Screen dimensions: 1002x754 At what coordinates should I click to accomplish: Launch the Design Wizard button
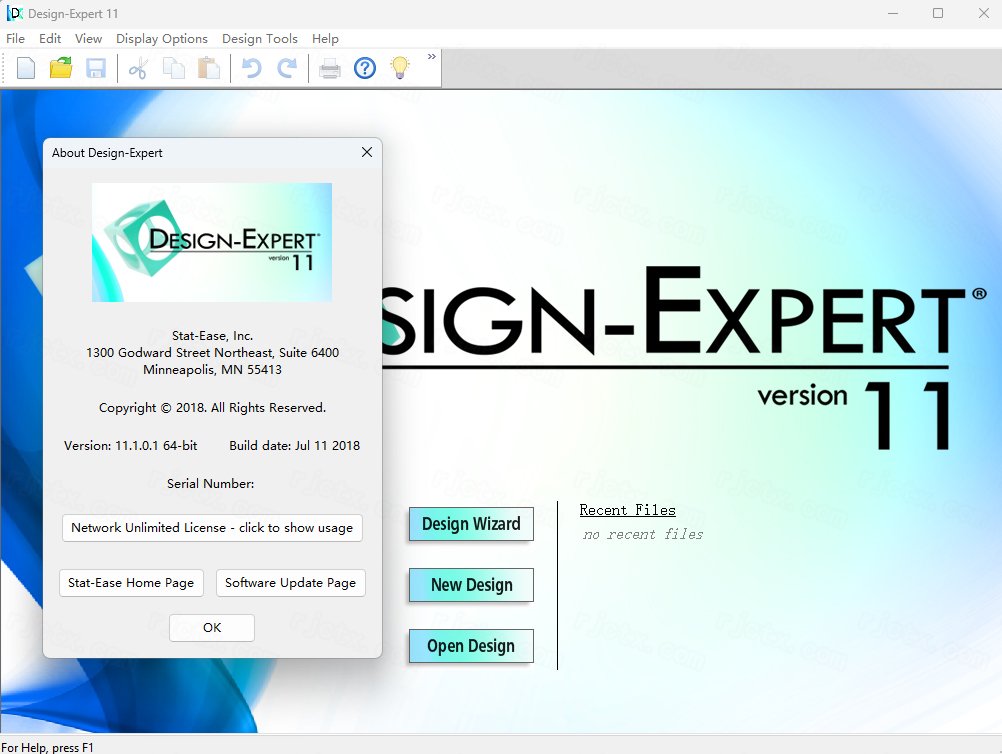(x=471, y=524)
